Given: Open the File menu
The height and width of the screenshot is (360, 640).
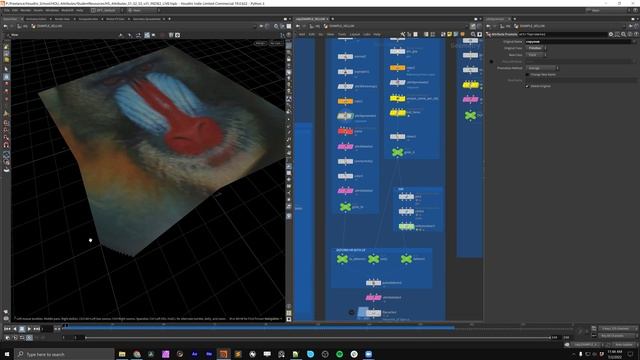Looking at the screenshot, I should (6, 10).
